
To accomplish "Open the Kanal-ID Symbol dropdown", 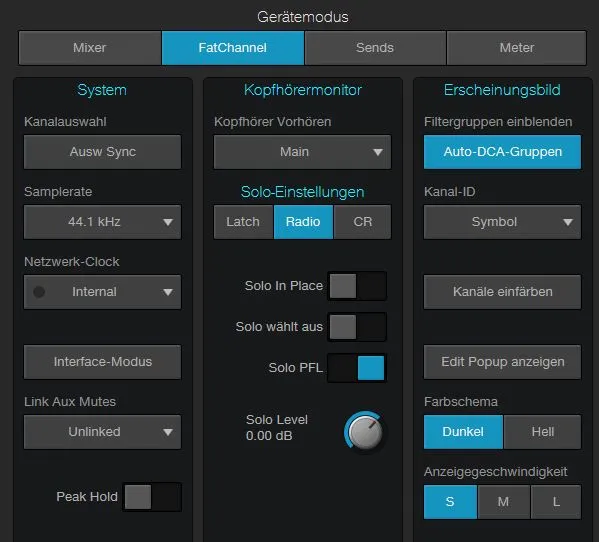I will point(502,222).
